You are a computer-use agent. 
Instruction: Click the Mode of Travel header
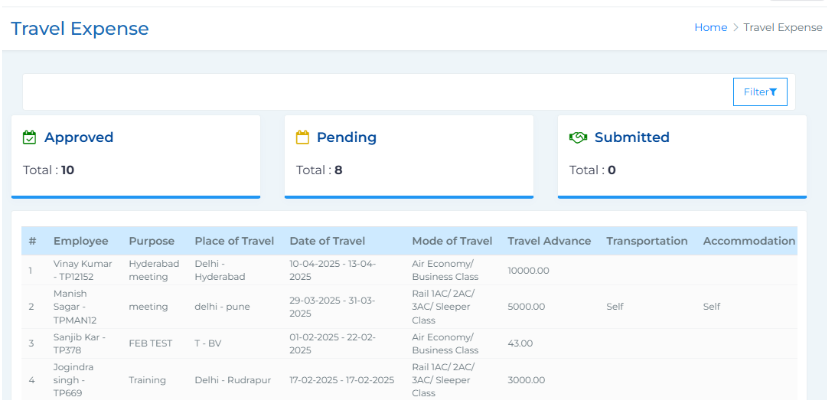coord(452,241)
